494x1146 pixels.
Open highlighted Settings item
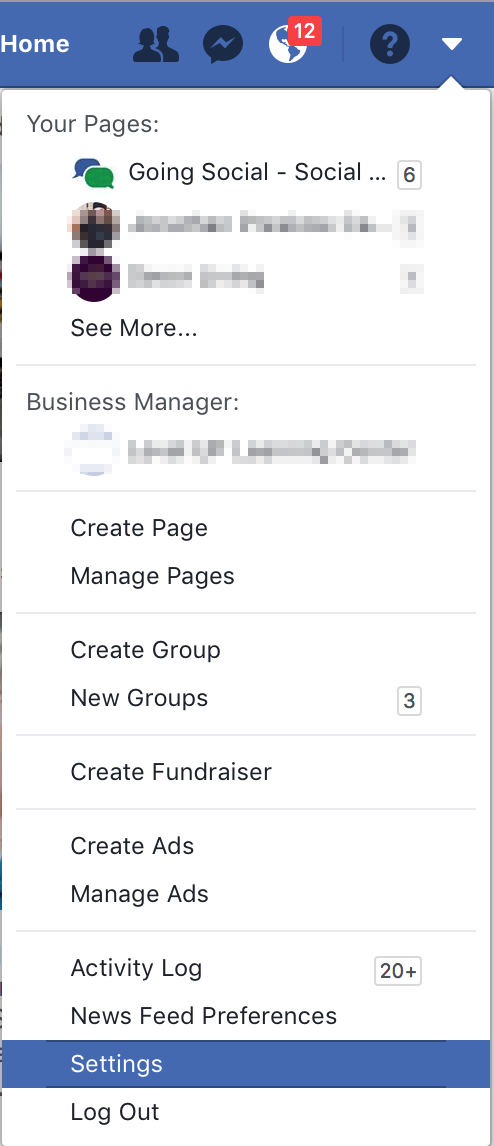(246, 1063)
